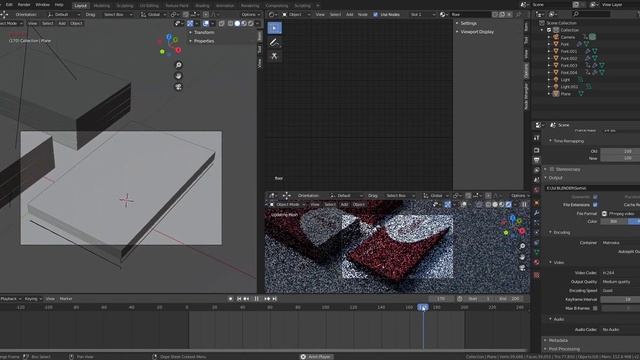This screenshot has width=640, height=360.
Task: Jump to the start frame
Action: pyautogui.click(x=239, y=299)
